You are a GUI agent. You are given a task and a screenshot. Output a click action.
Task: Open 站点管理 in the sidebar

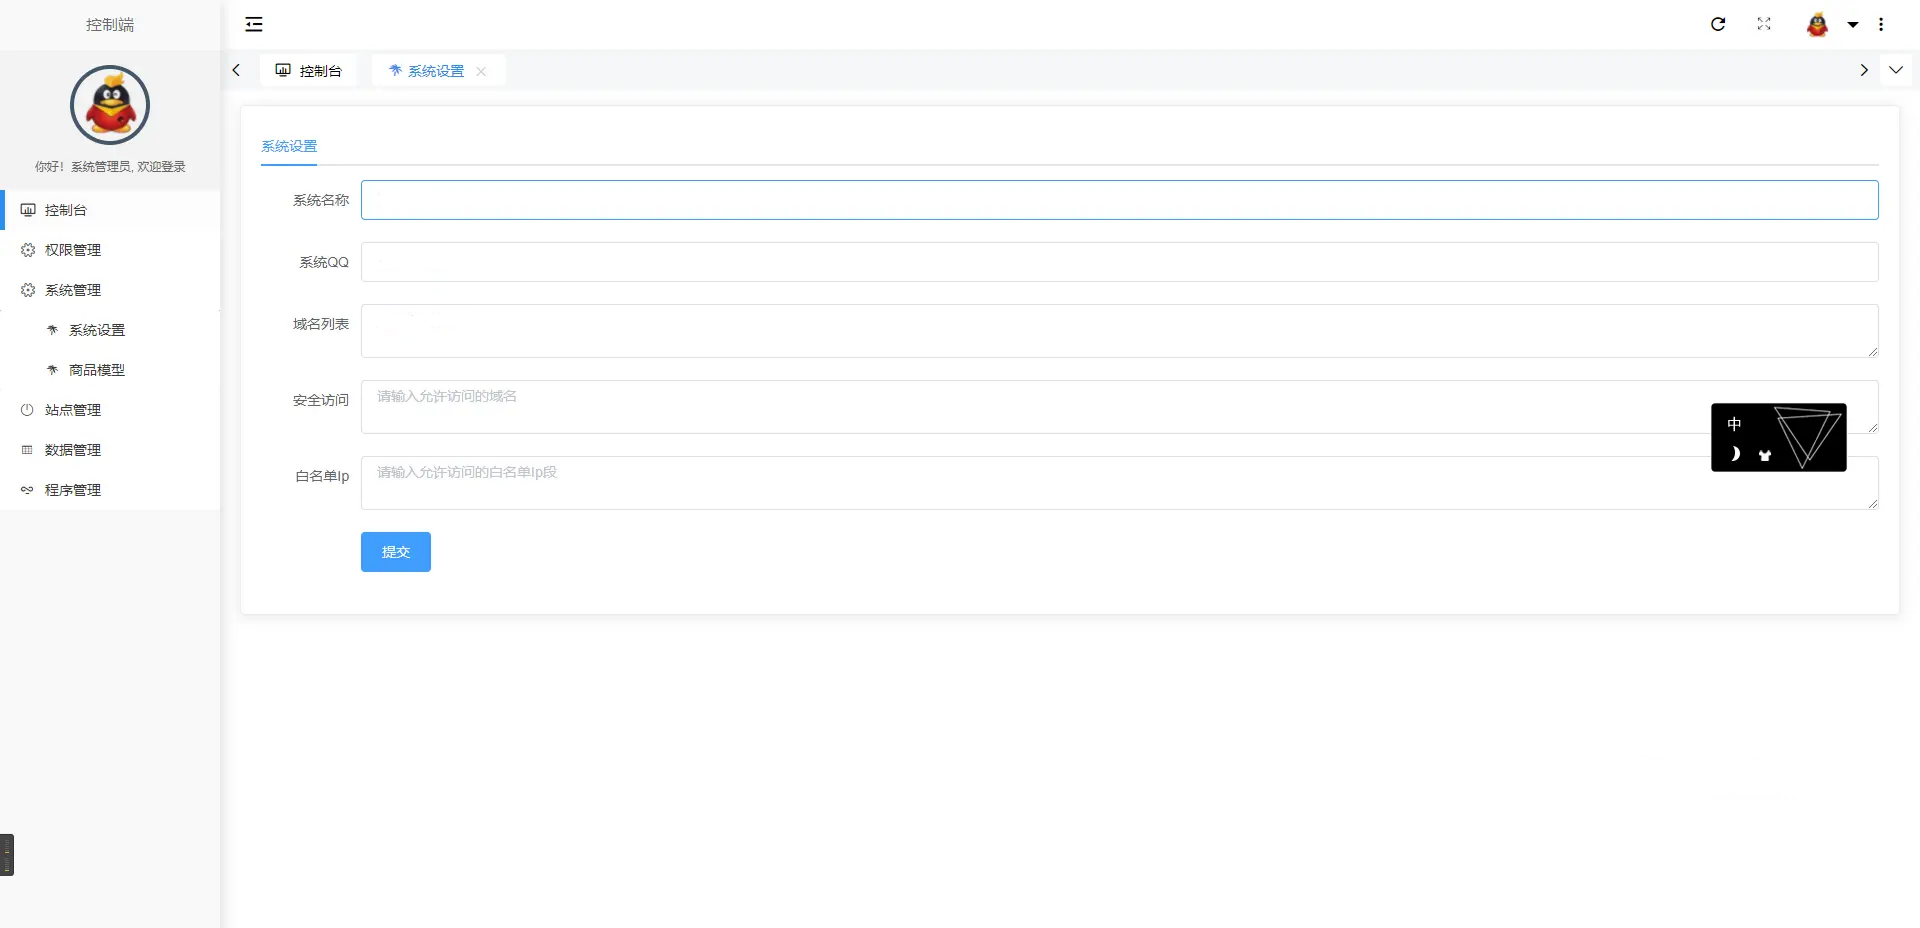point(73,410)
